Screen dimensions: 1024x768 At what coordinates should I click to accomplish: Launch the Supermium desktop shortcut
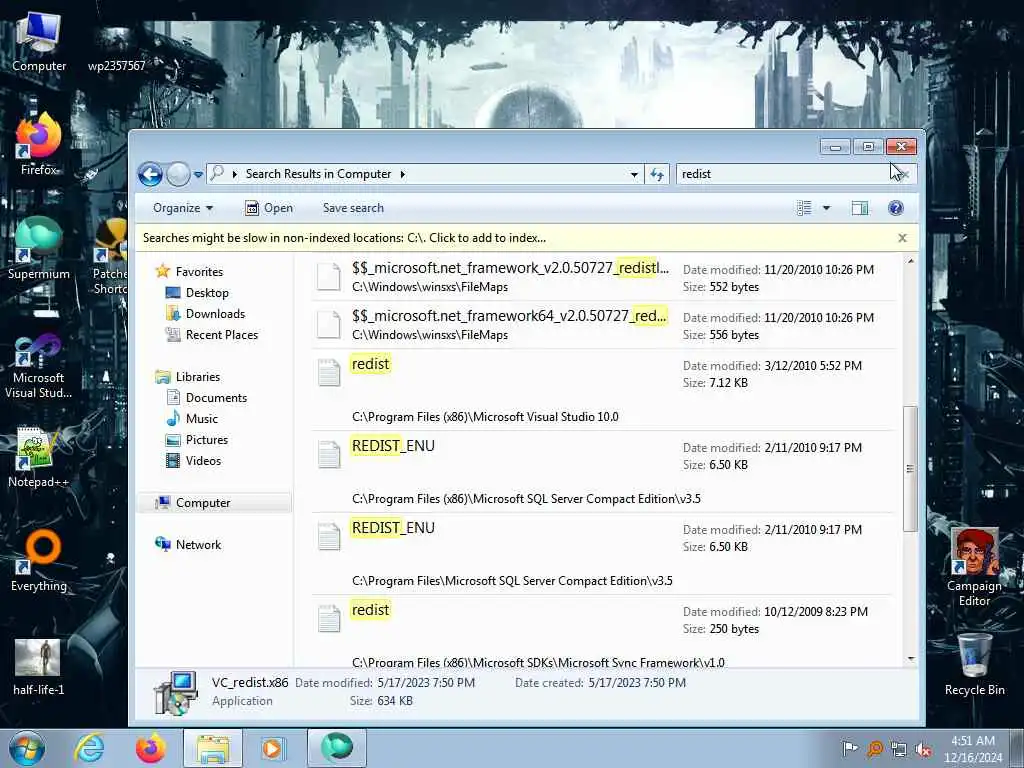[x=39, y=248]
